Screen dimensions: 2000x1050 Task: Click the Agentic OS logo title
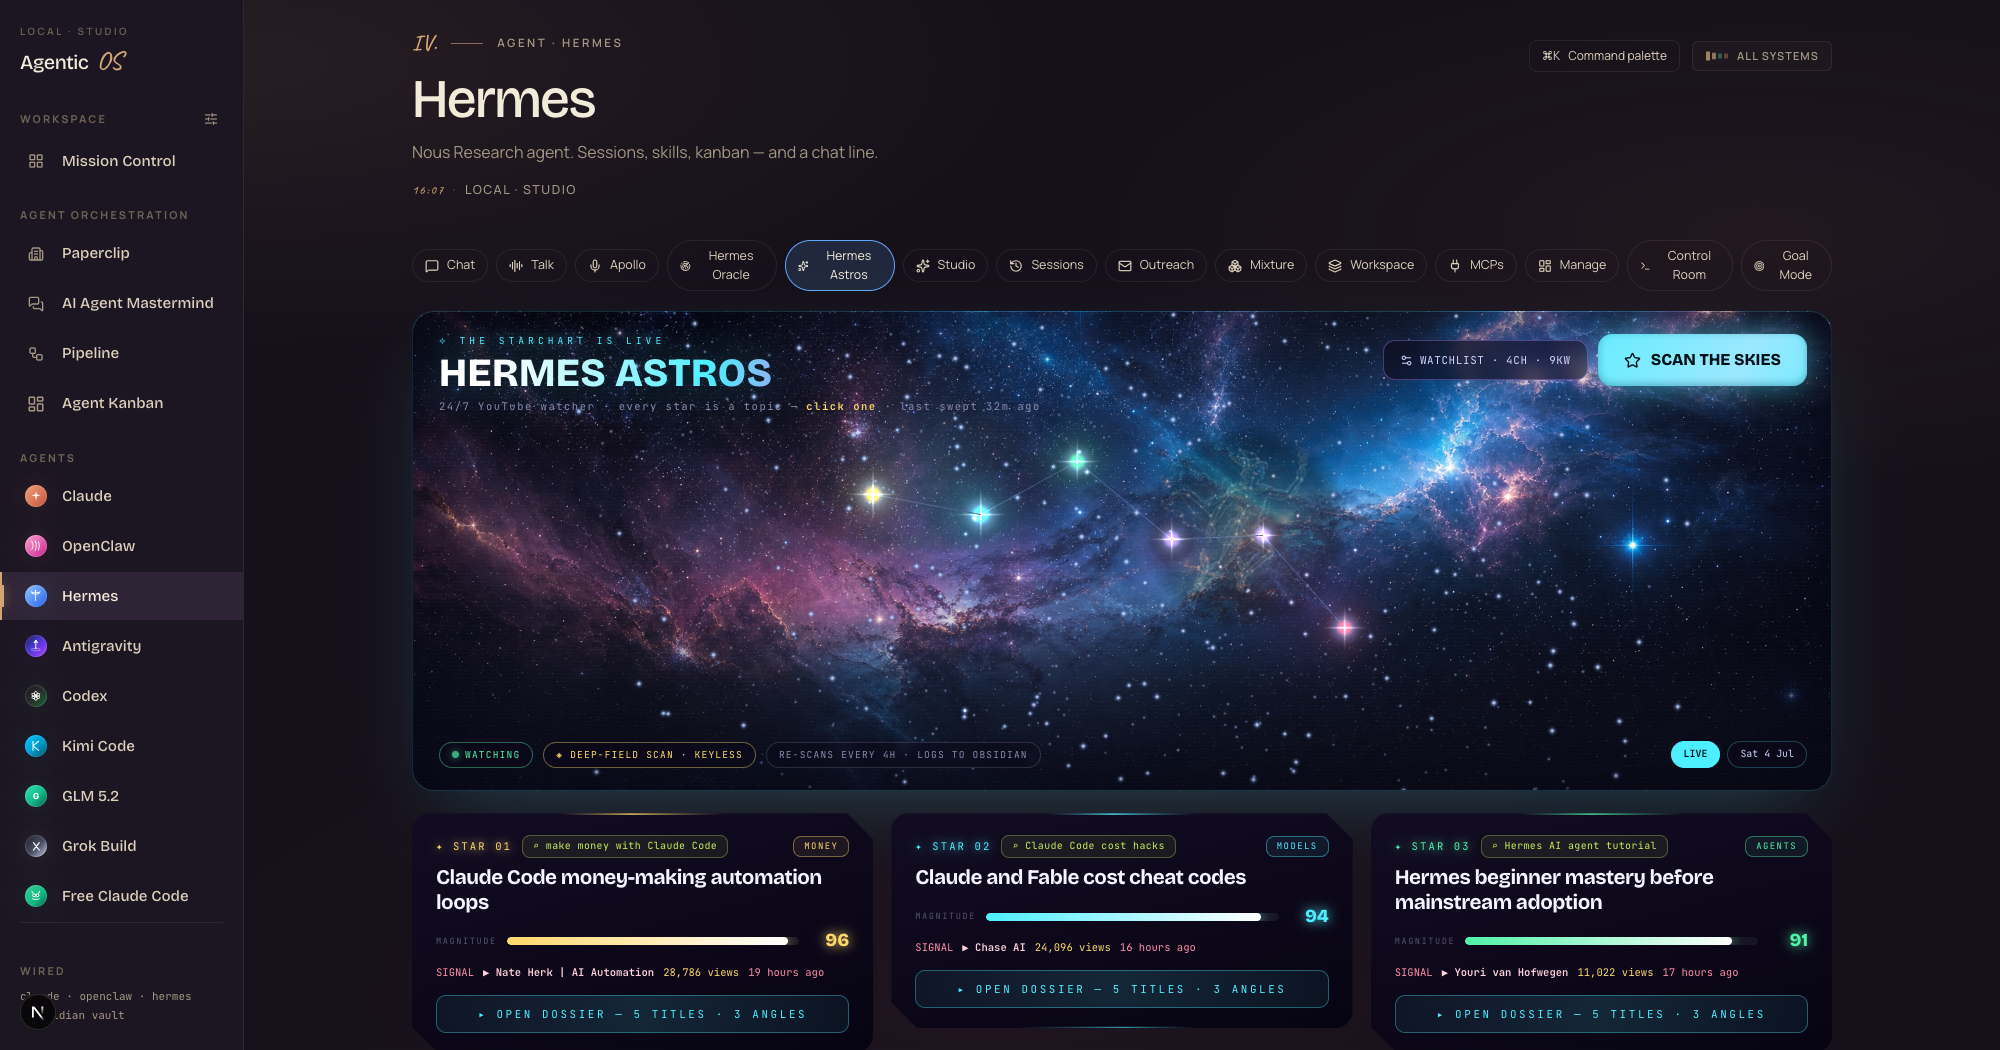click(73, 62)
